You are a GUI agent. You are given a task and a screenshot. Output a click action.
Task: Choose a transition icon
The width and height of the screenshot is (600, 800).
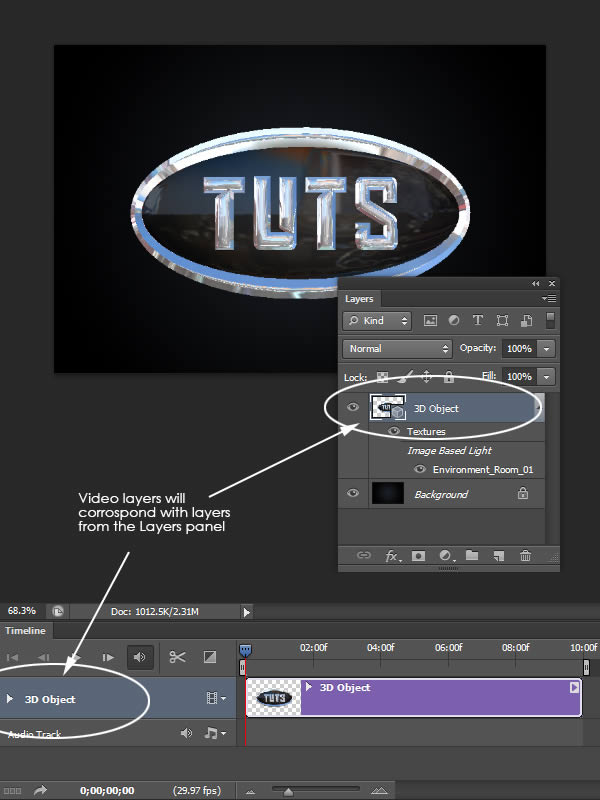[210, 657]
